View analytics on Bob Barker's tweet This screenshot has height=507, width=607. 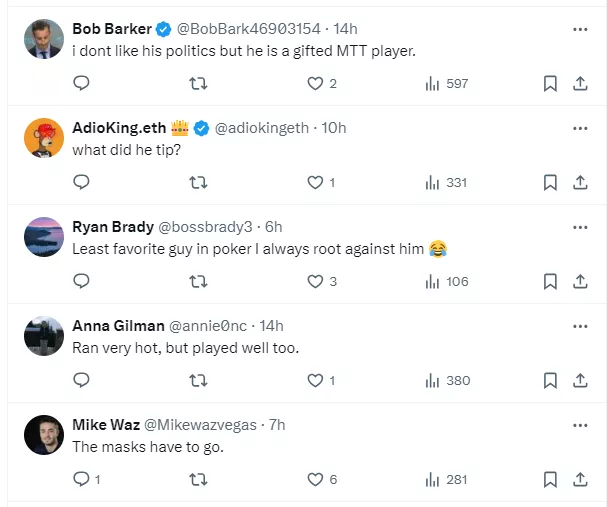pyautogui.click(x=446, y=84)
